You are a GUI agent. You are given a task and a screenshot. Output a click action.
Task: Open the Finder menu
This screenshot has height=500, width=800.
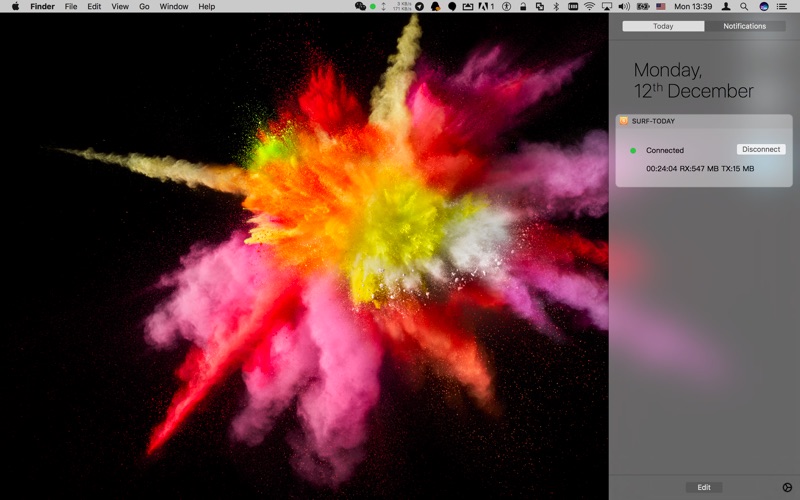[42, 6]
